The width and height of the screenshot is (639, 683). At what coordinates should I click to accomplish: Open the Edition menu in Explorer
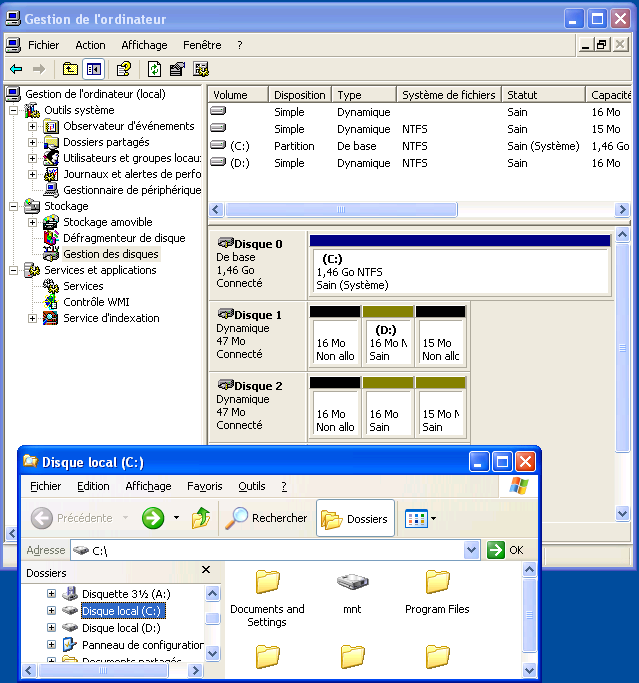tap(93, 486)
